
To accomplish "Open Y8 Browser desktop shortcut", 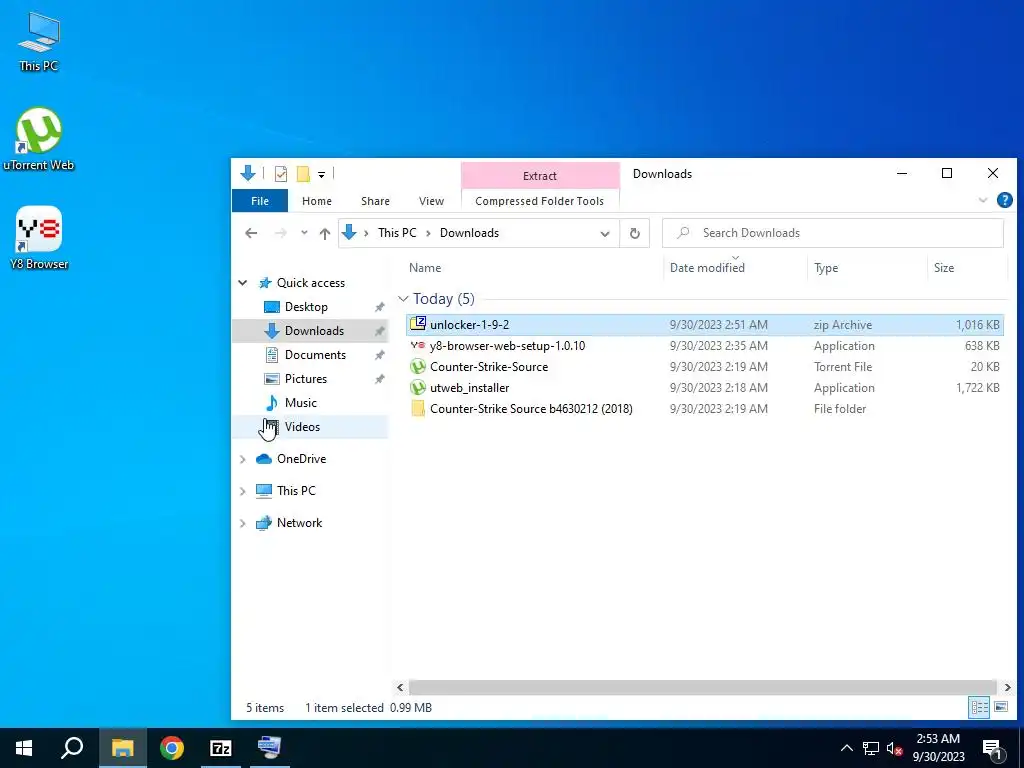I will pyautogui.click(x=39, y=238).
